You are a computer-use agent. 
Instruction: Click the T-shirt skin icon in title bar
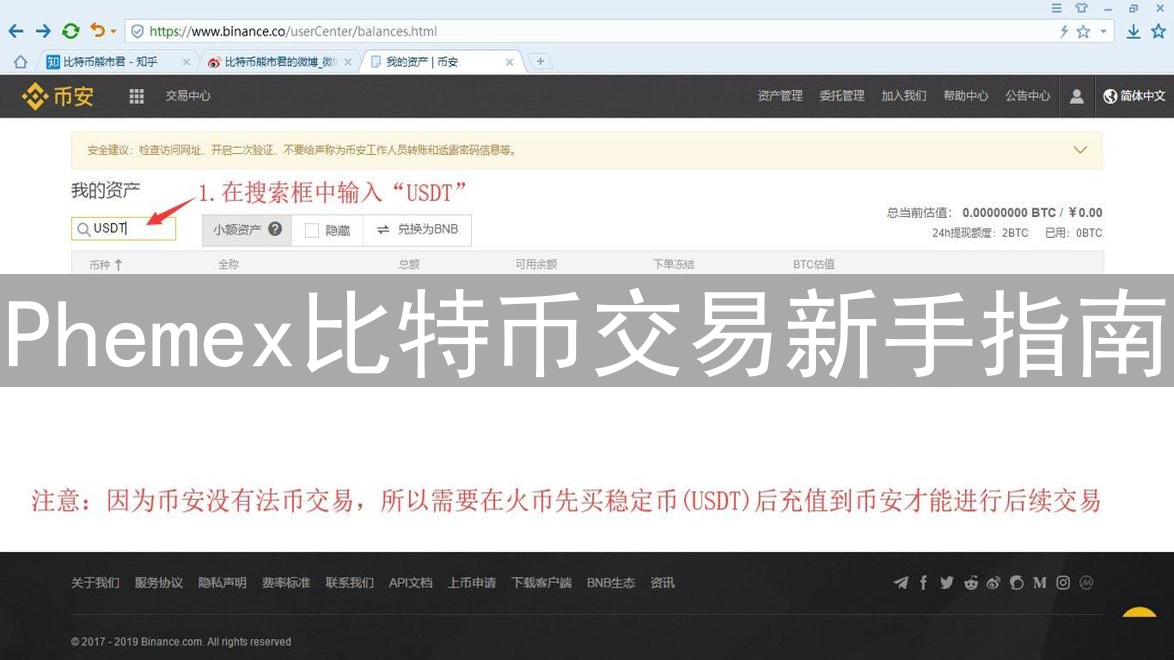tap(1081, 8)
